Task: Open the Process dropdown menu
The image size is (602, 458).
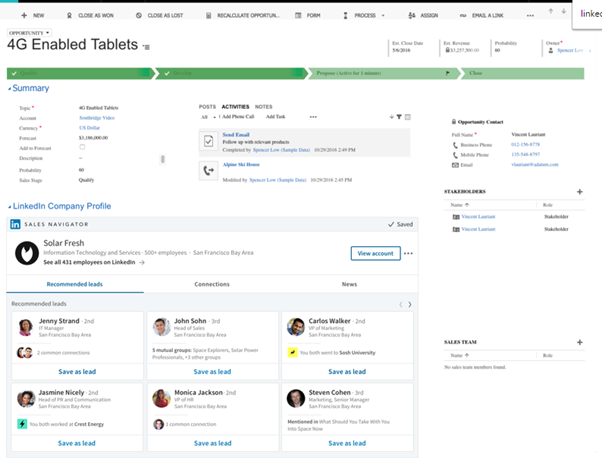Action: 364,15
